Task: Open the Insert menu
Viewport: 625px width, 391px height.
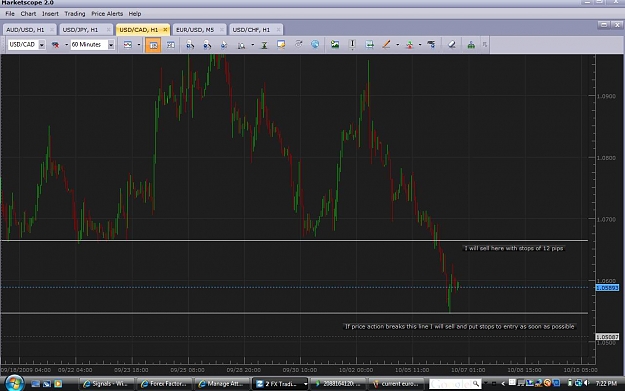Action: [50, 14]
